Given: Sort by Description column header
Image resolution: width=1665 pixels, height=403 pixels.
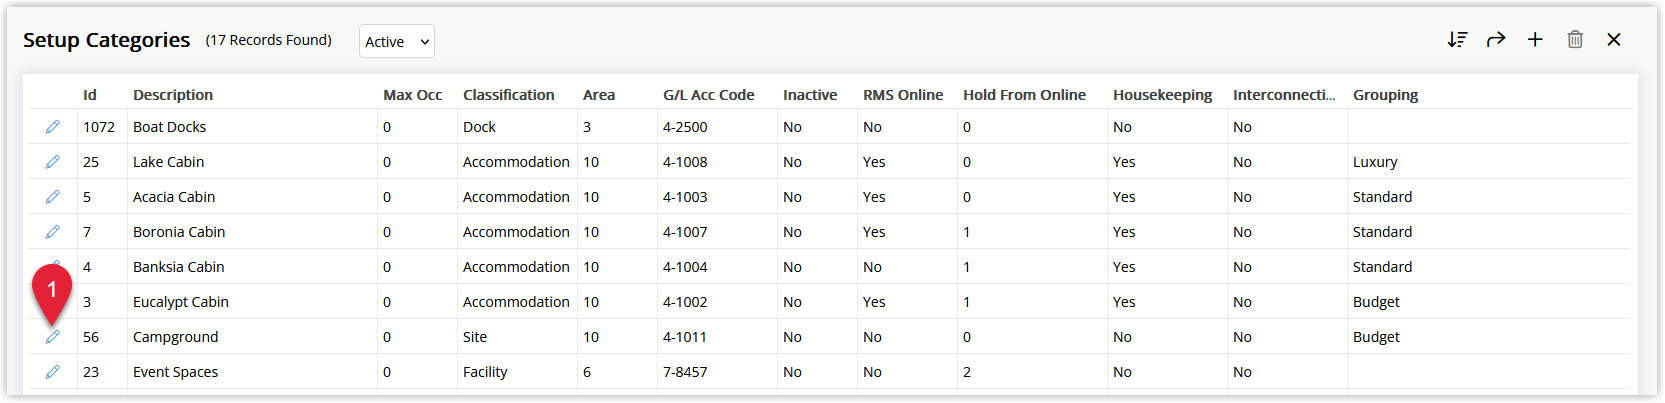Looking at the screenshot, I should click(173, 95).
